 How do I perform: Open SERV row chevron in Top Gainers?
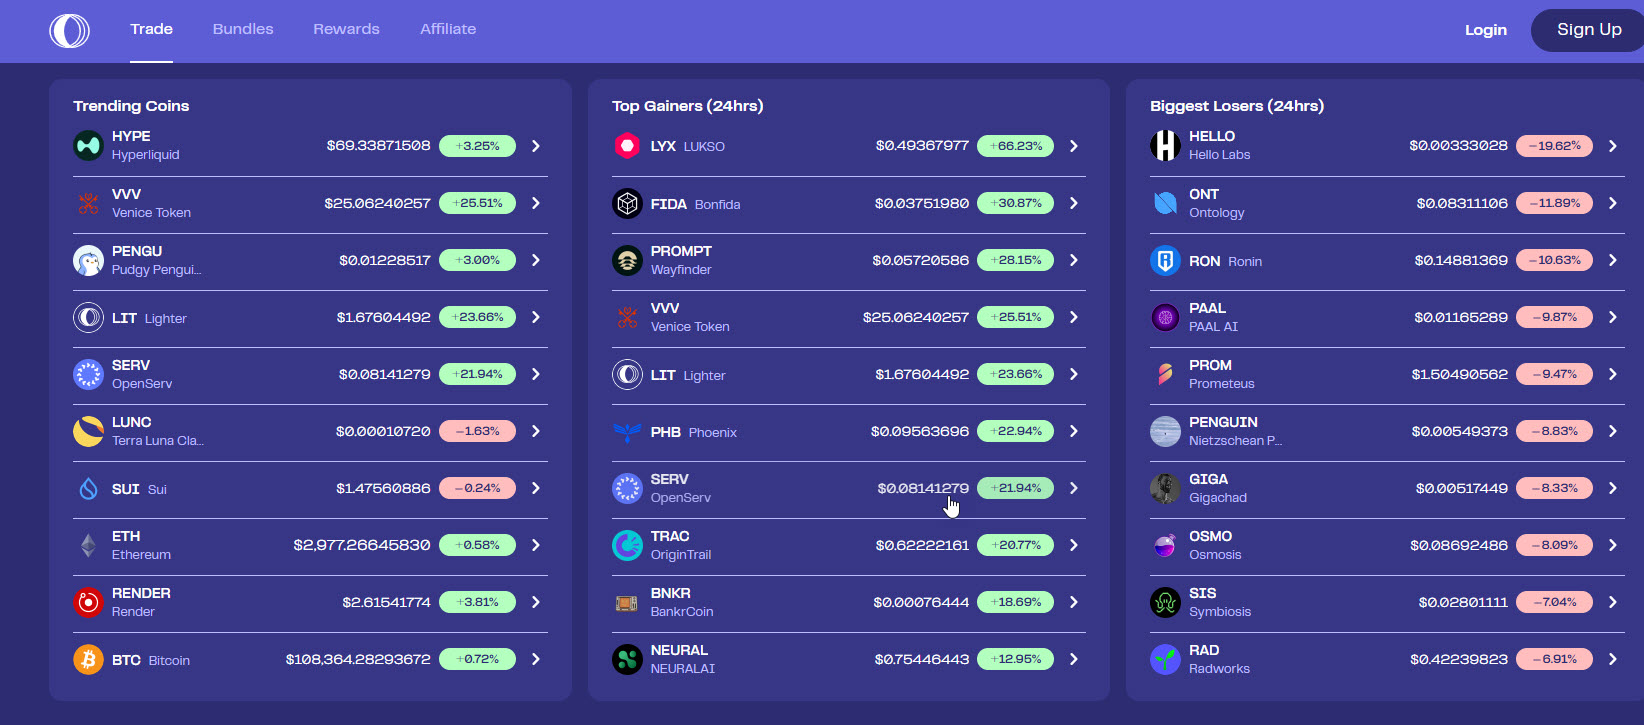[x=1074, y=488]
